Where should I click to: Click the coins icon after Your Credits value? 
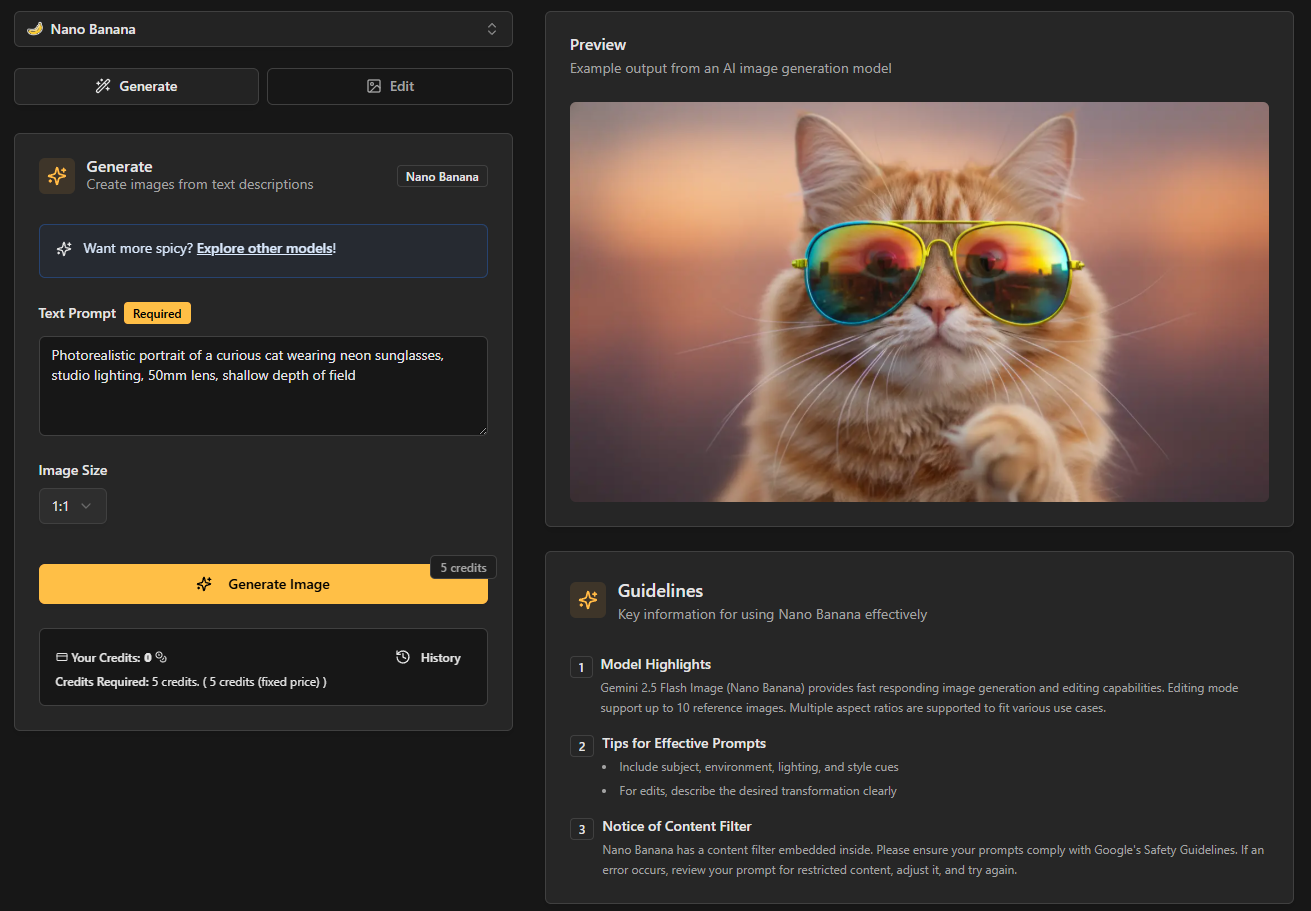point(161,657)
